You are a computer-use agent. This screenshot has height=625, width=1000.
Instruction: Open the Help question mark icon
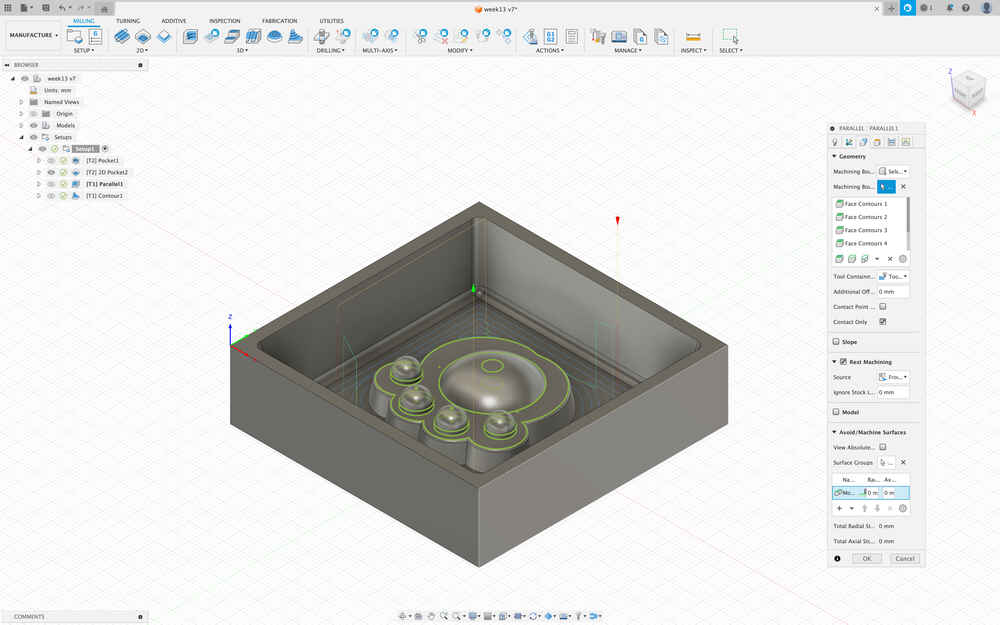click(966, 8)
